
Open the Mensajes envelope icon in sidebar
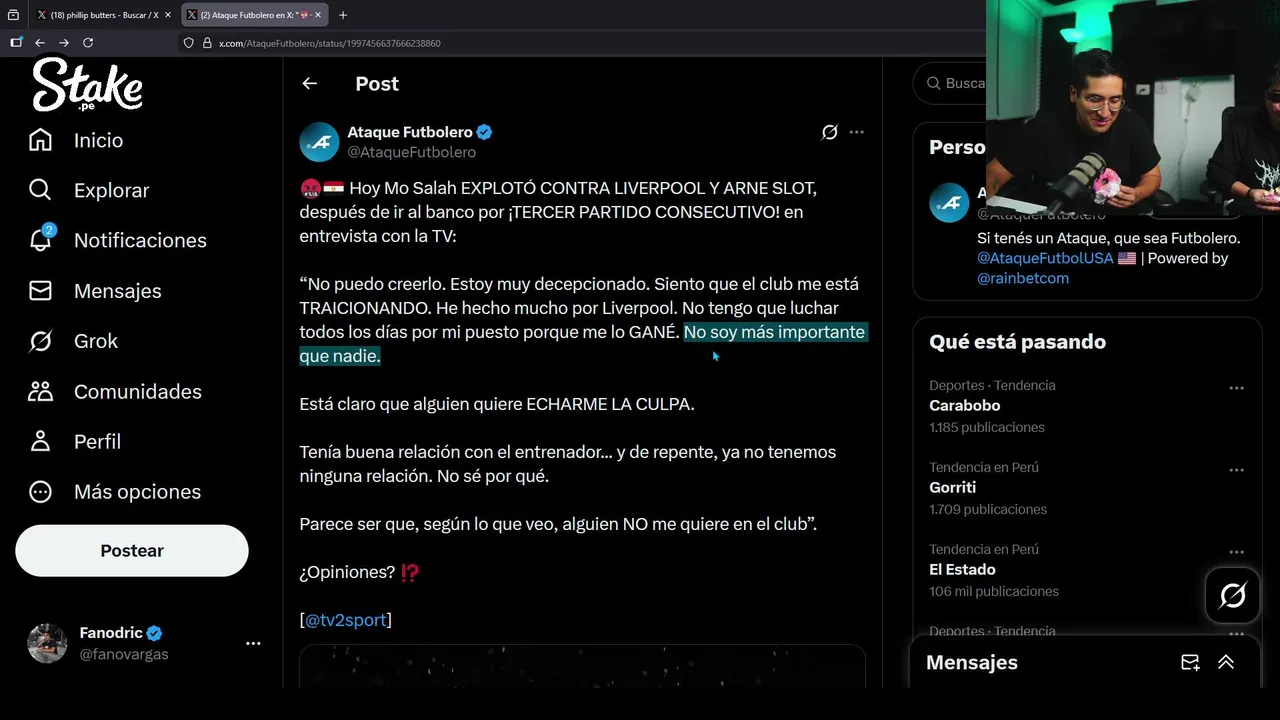tap(40, 291)
